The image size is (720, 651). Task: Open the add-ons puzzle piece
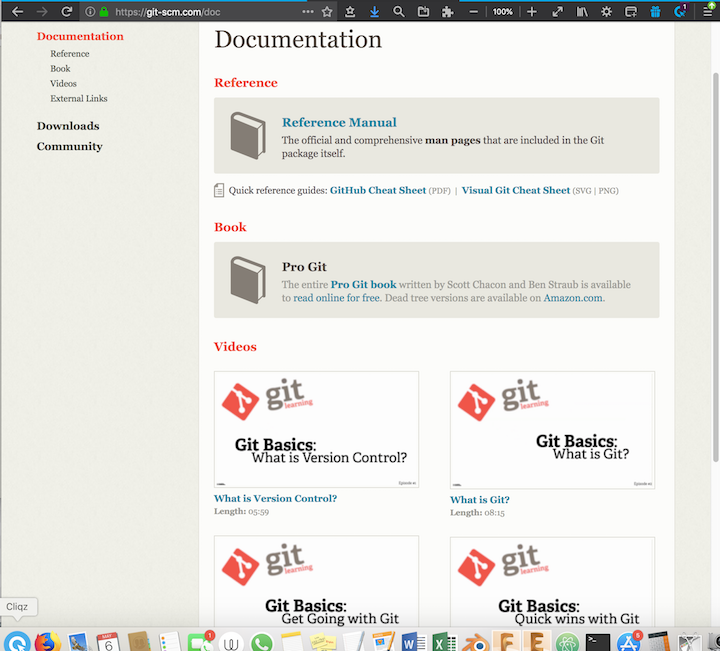pyautogui.click(x=447, y=11)
